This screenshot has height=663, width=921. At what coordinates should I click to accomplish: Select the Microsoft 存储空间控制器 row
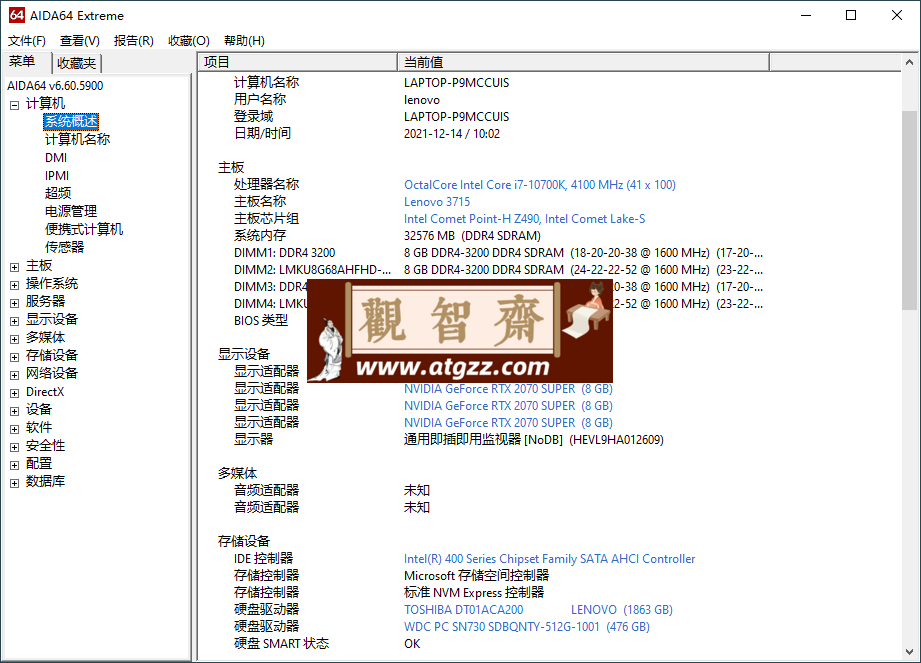[x=391, y=576]
